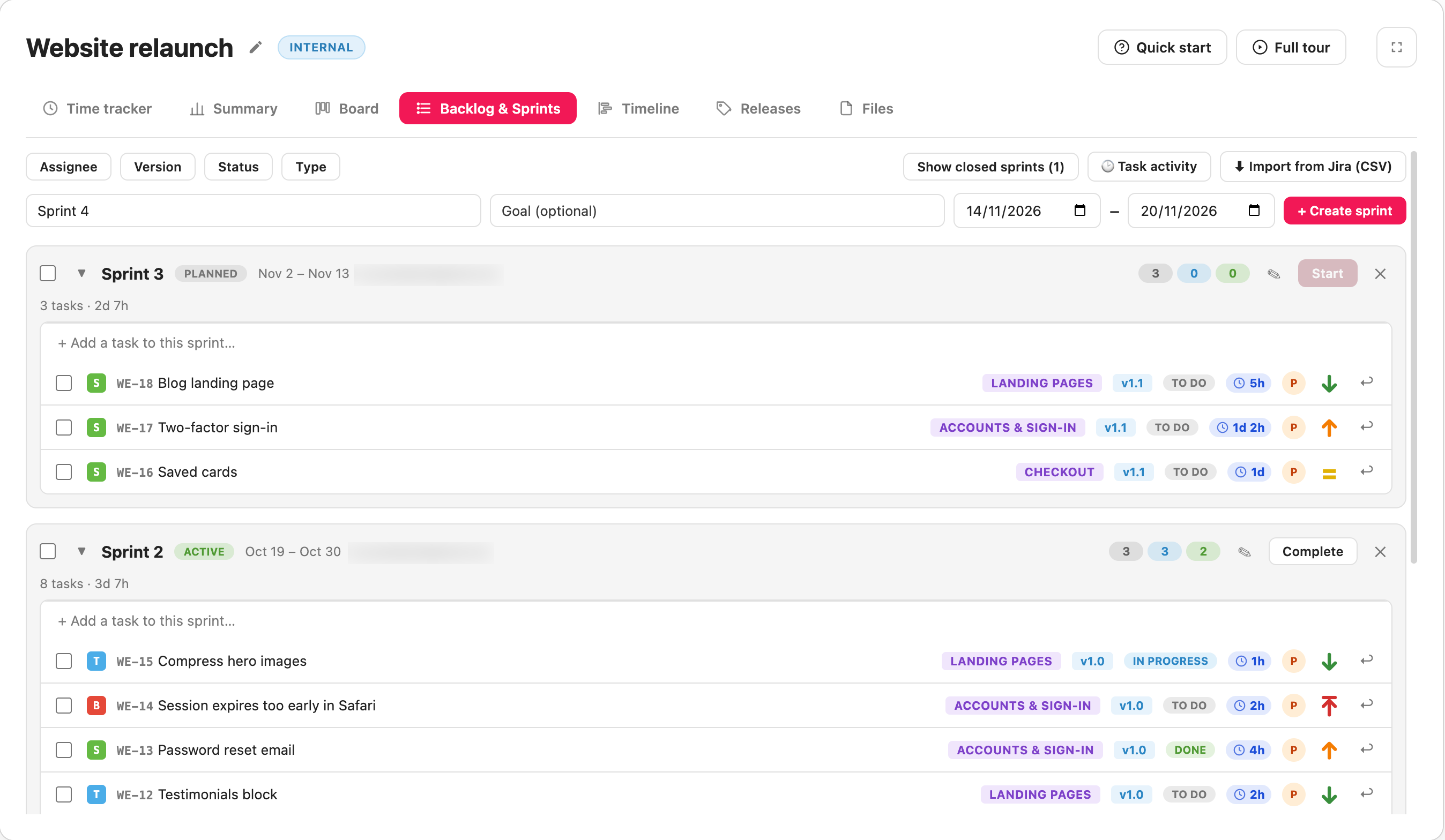Image resolution: width=1445 pixels, height=840 pixels.
Task: Check the WE-14 Session expires task
Action: (x=64, y=705)
